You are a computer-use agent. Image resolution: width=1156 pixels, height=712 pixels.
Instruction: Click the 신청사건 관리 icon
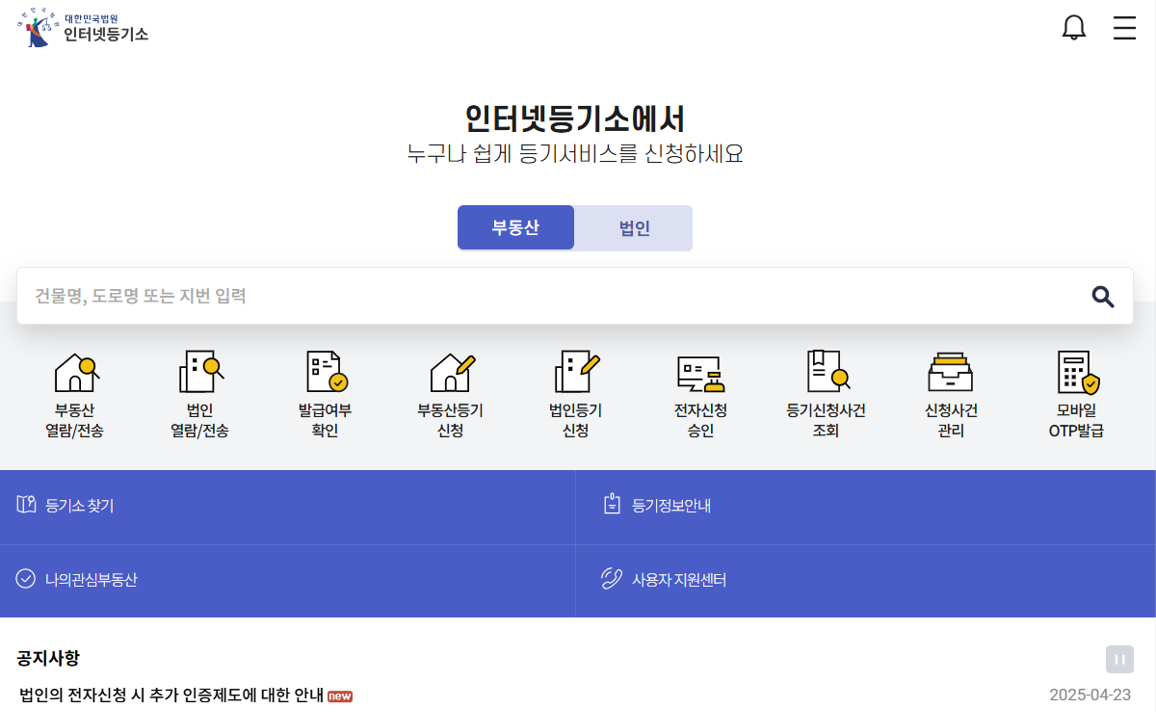pos(950,392)
